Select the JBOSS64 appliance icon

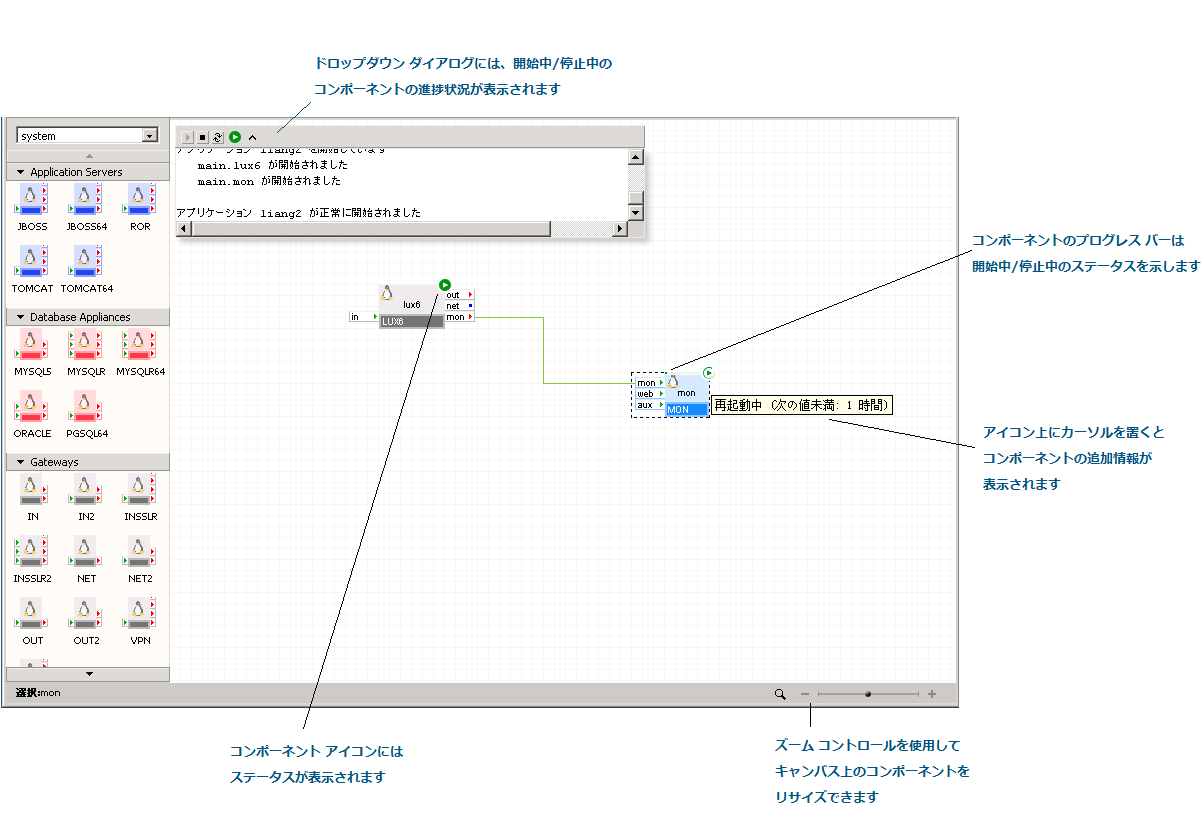[85, 199]
